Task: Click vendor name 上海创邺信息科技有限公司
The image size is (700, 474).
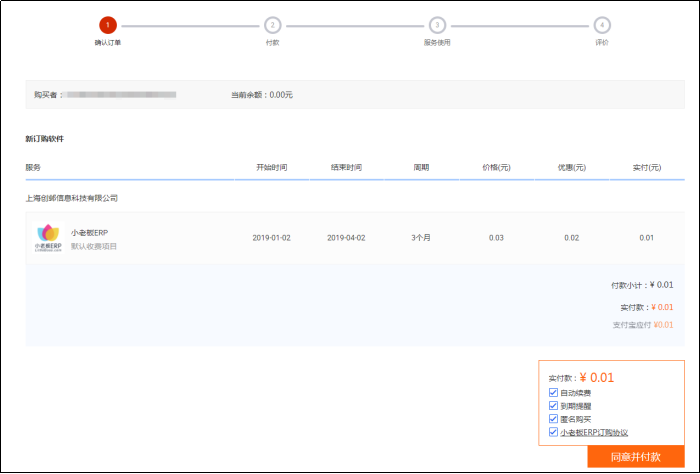Action: coord(72,198)
